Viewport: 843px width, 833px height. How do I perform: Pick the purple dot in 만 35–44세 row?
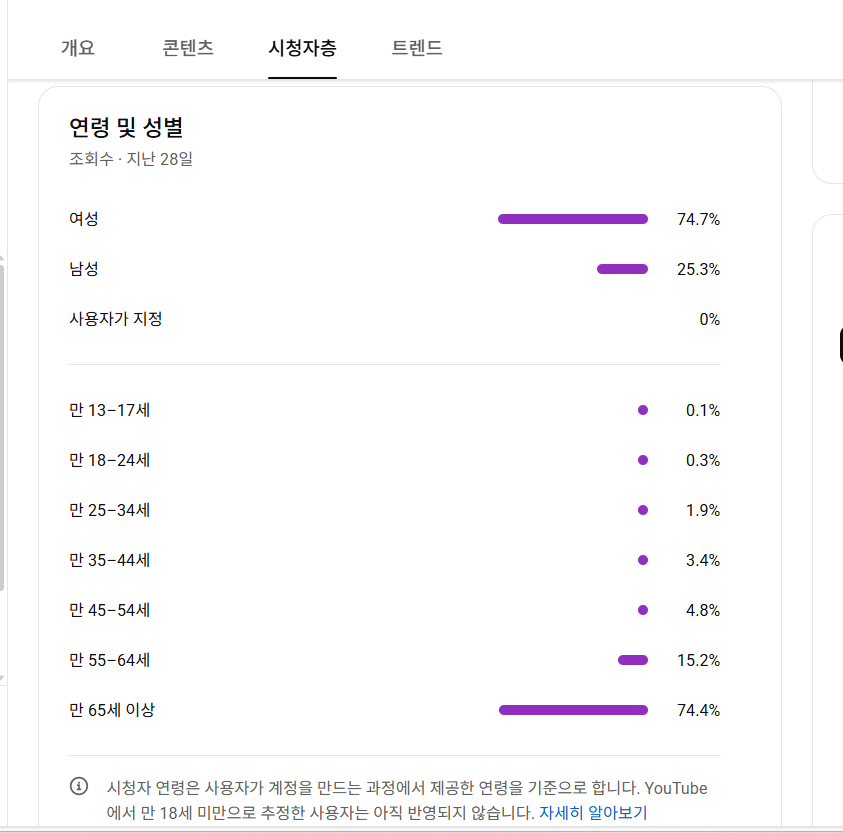pos(643,560)
